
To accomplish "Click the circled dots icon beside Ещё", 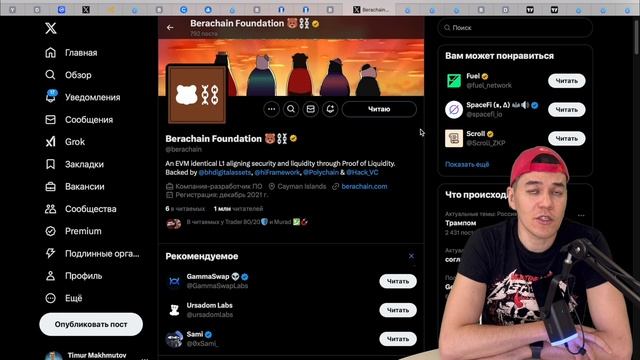I will [50, 298].
